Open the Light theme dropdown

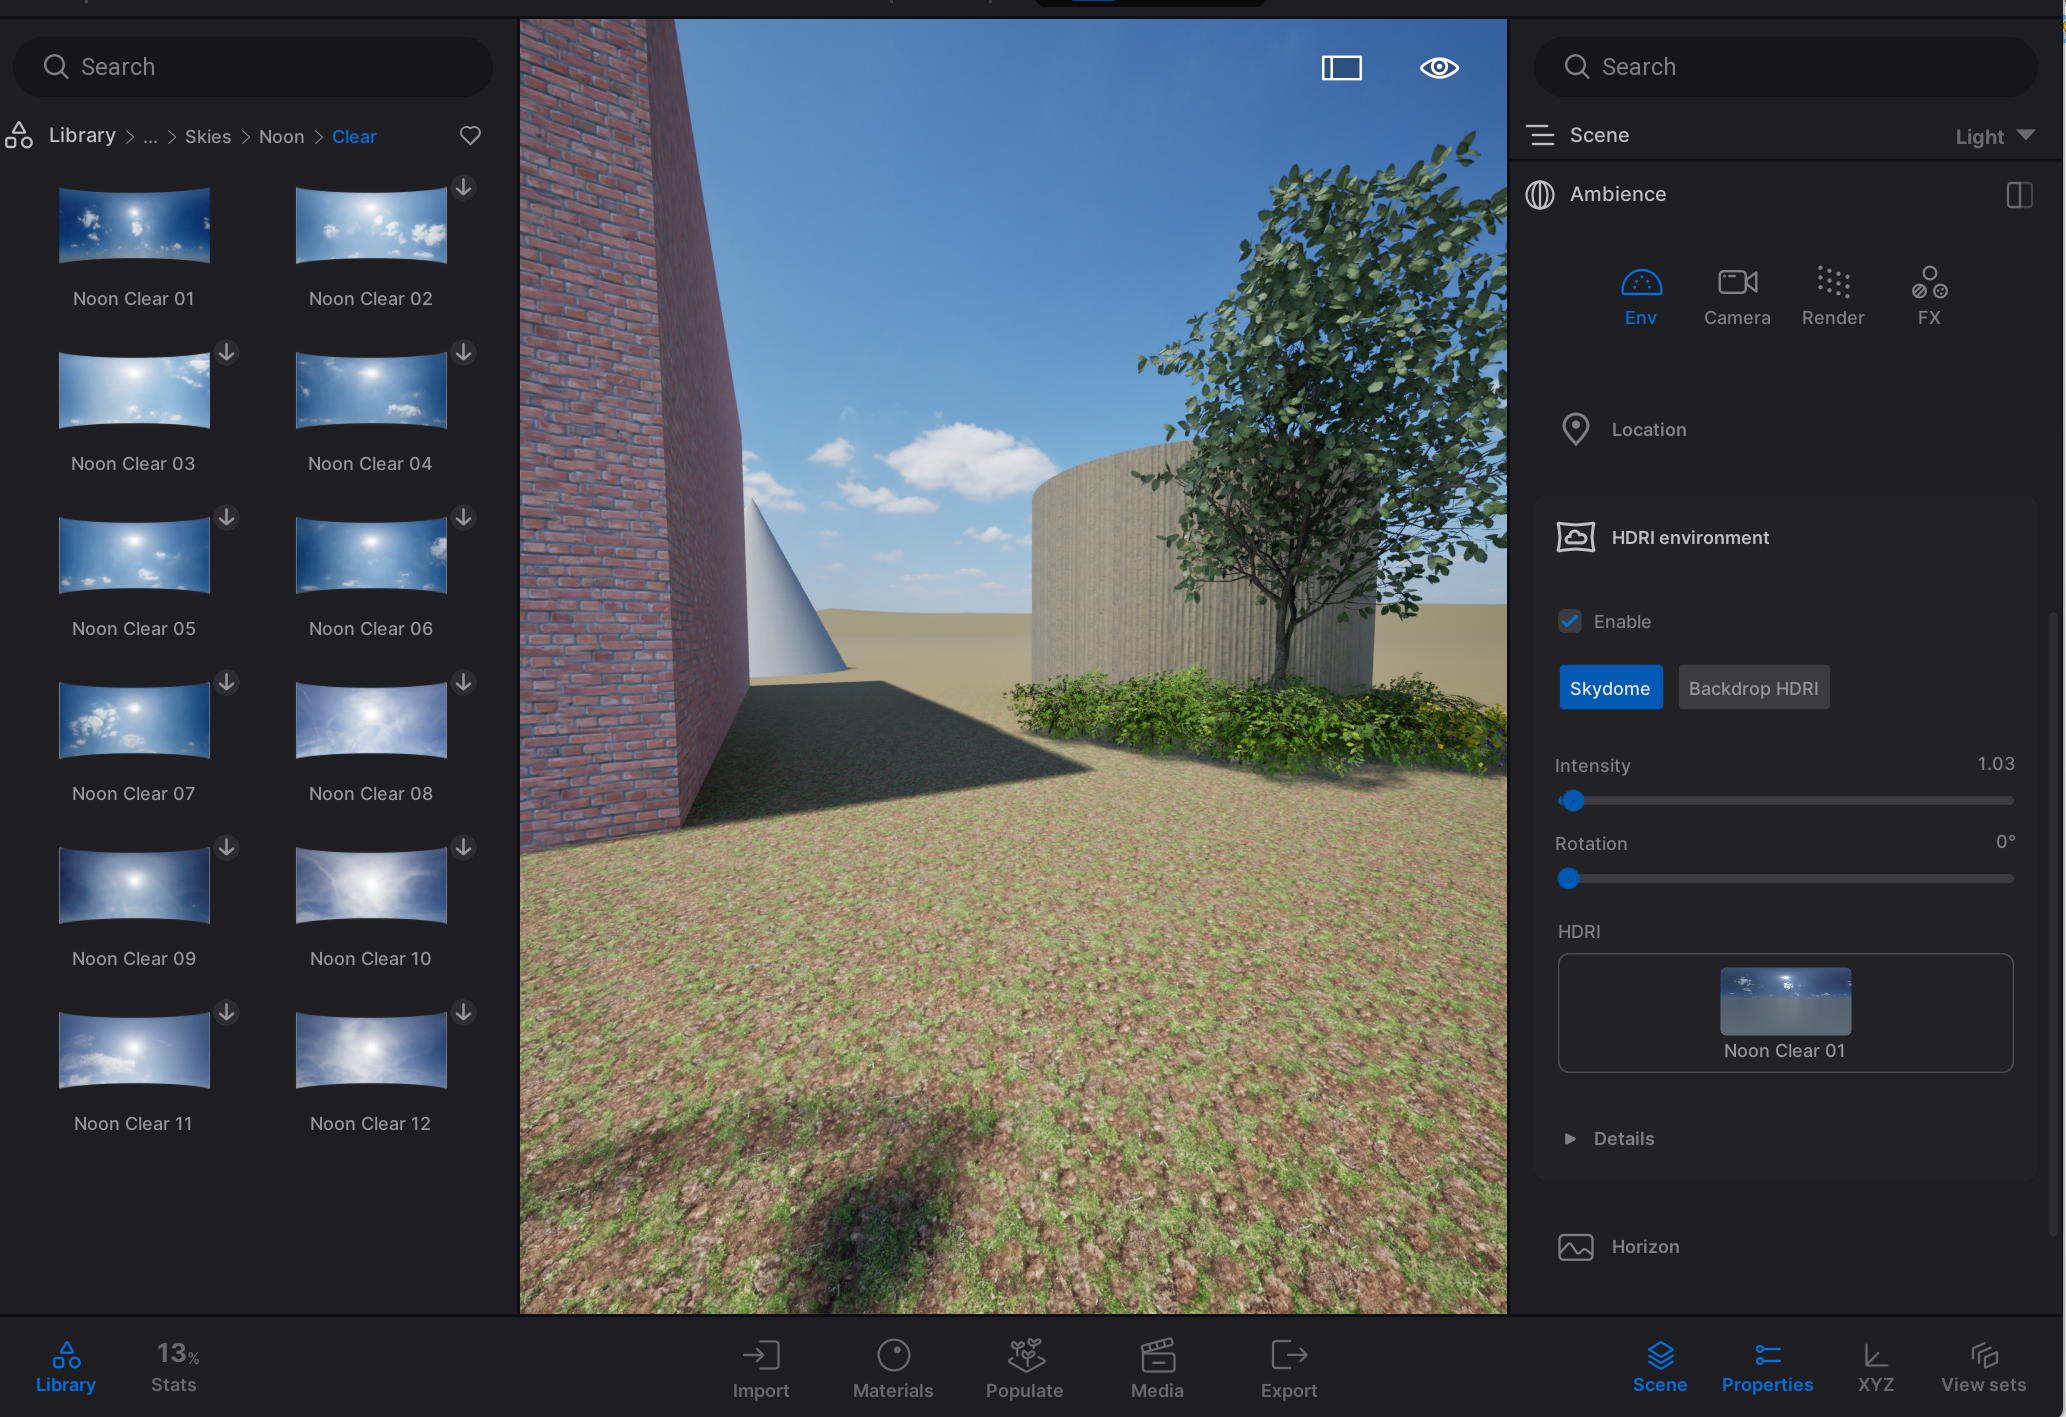1994,136
